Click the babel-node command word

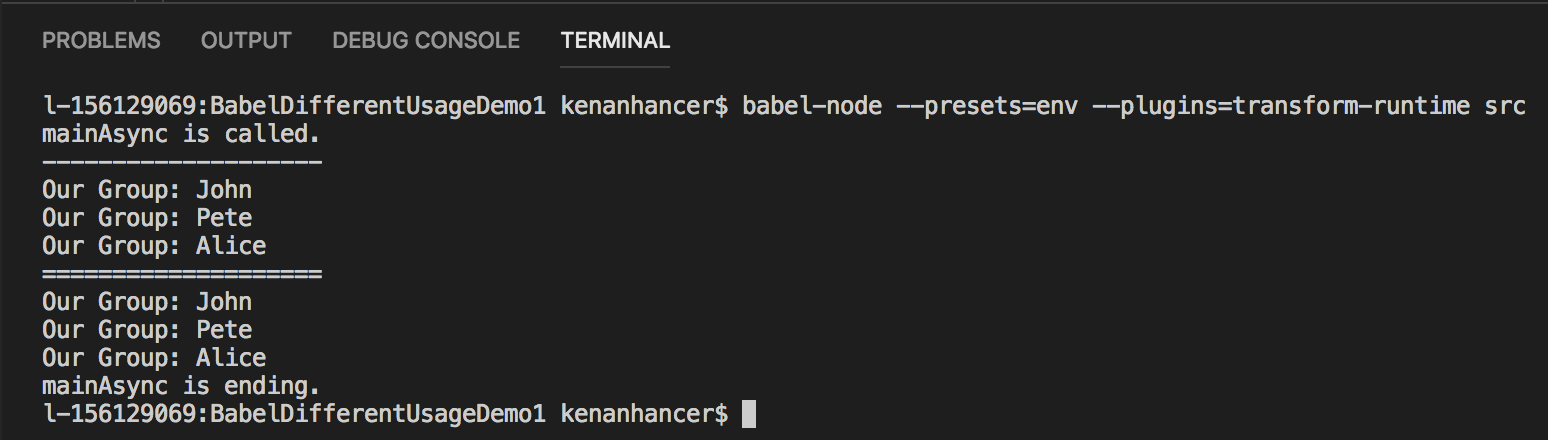tap(812, 106)
